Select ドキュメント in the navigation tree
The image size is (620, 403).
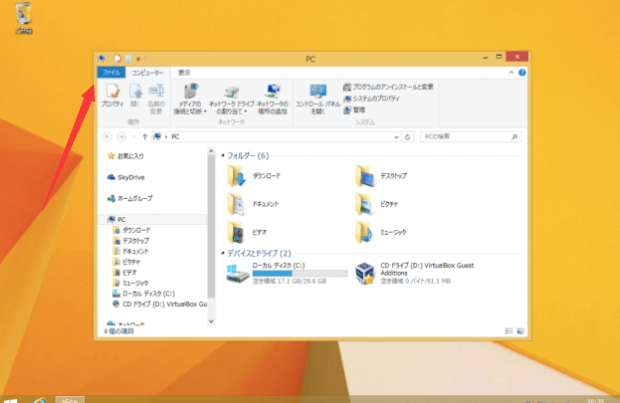coord(131,251)
